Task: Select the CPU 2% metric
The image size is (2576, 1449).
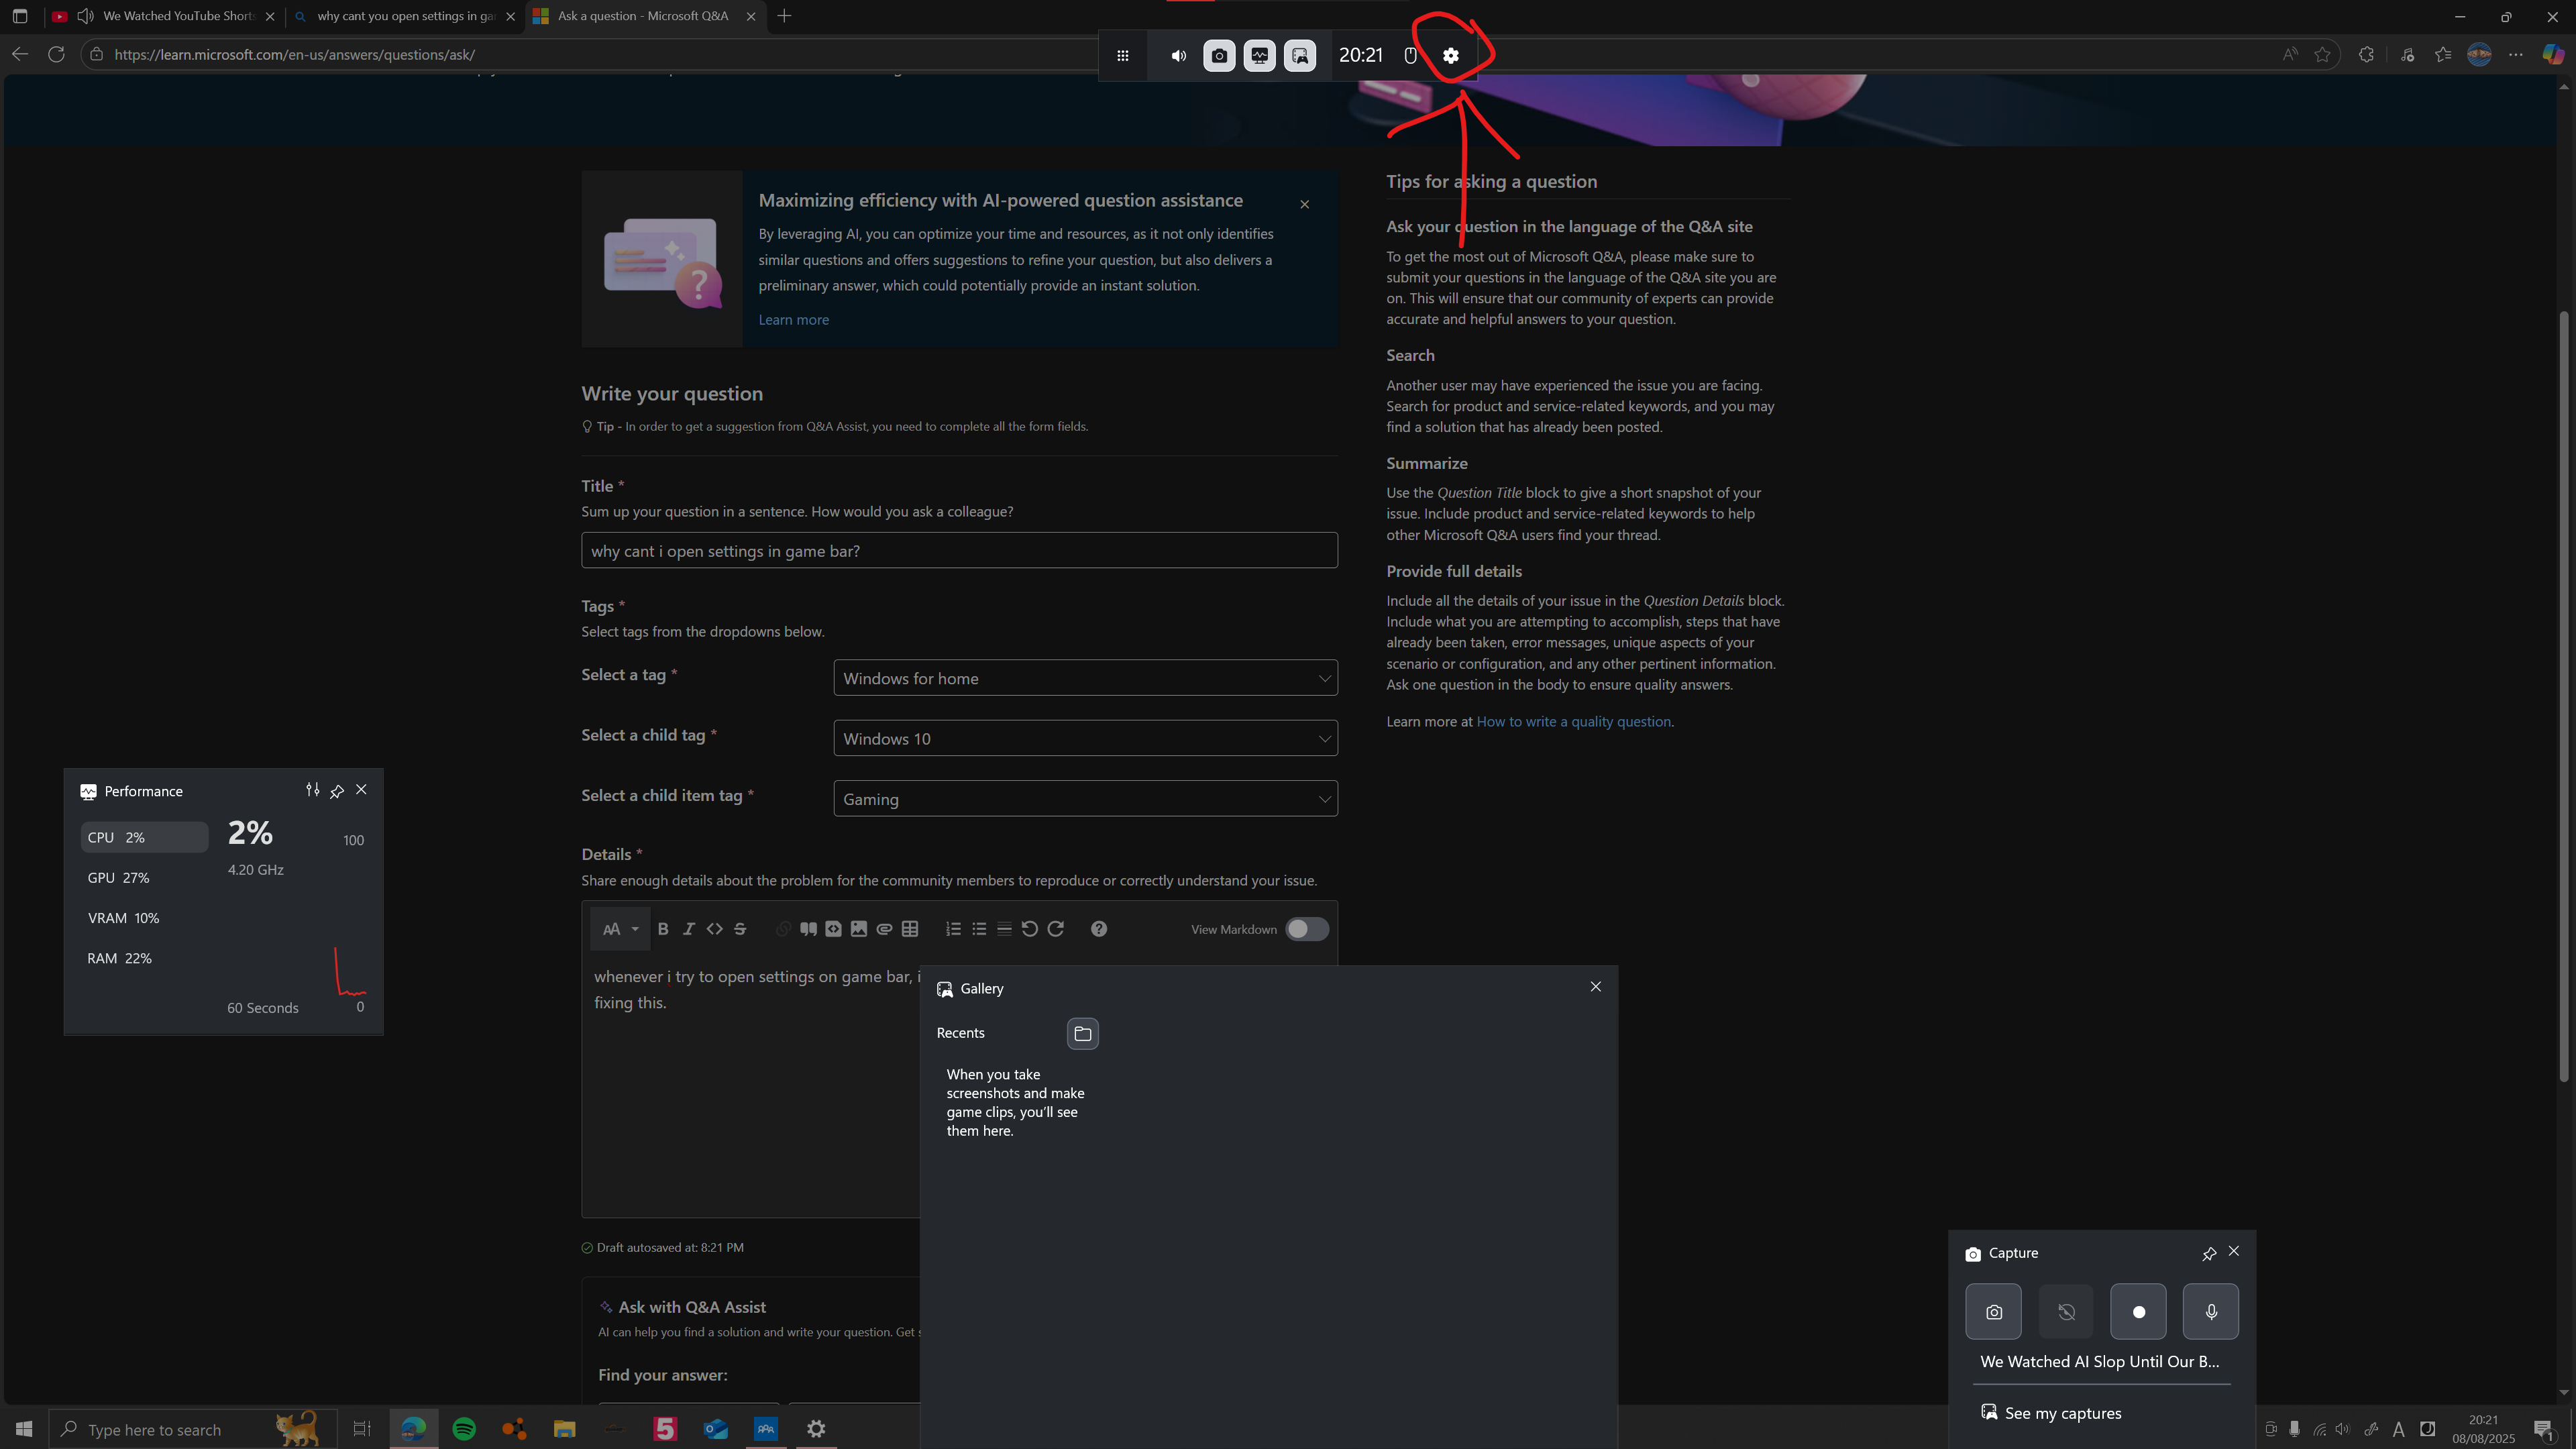Action: (x=144, y=837)
